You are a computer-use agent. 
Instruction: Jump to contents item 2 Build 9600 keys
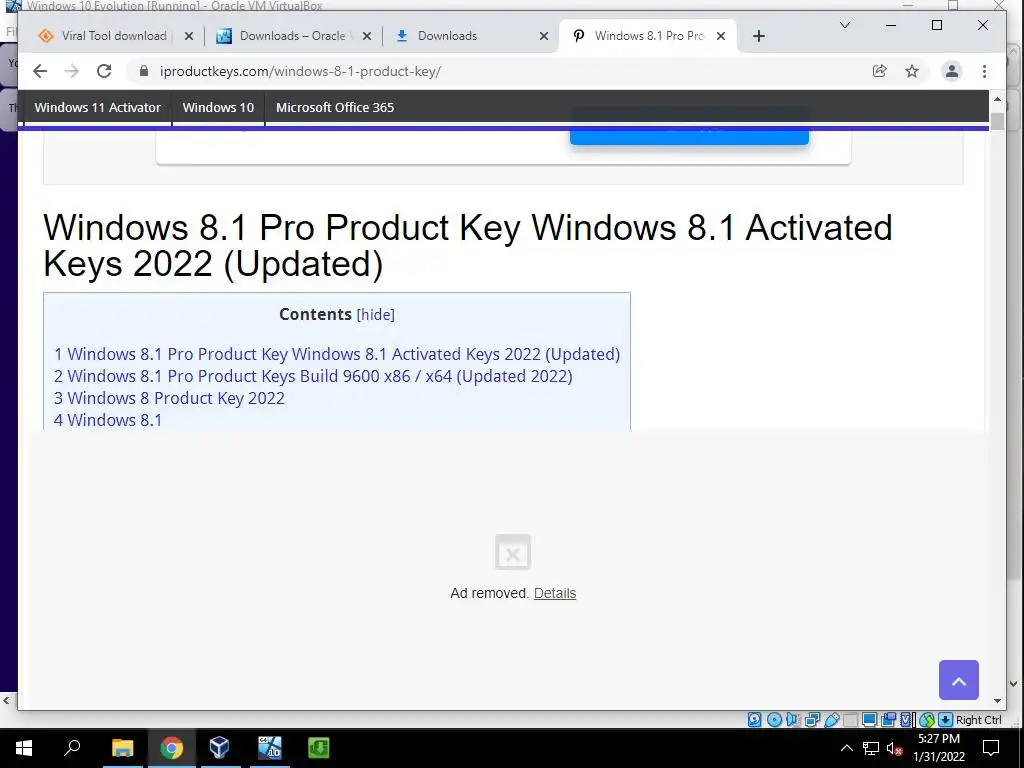(313, 376)
